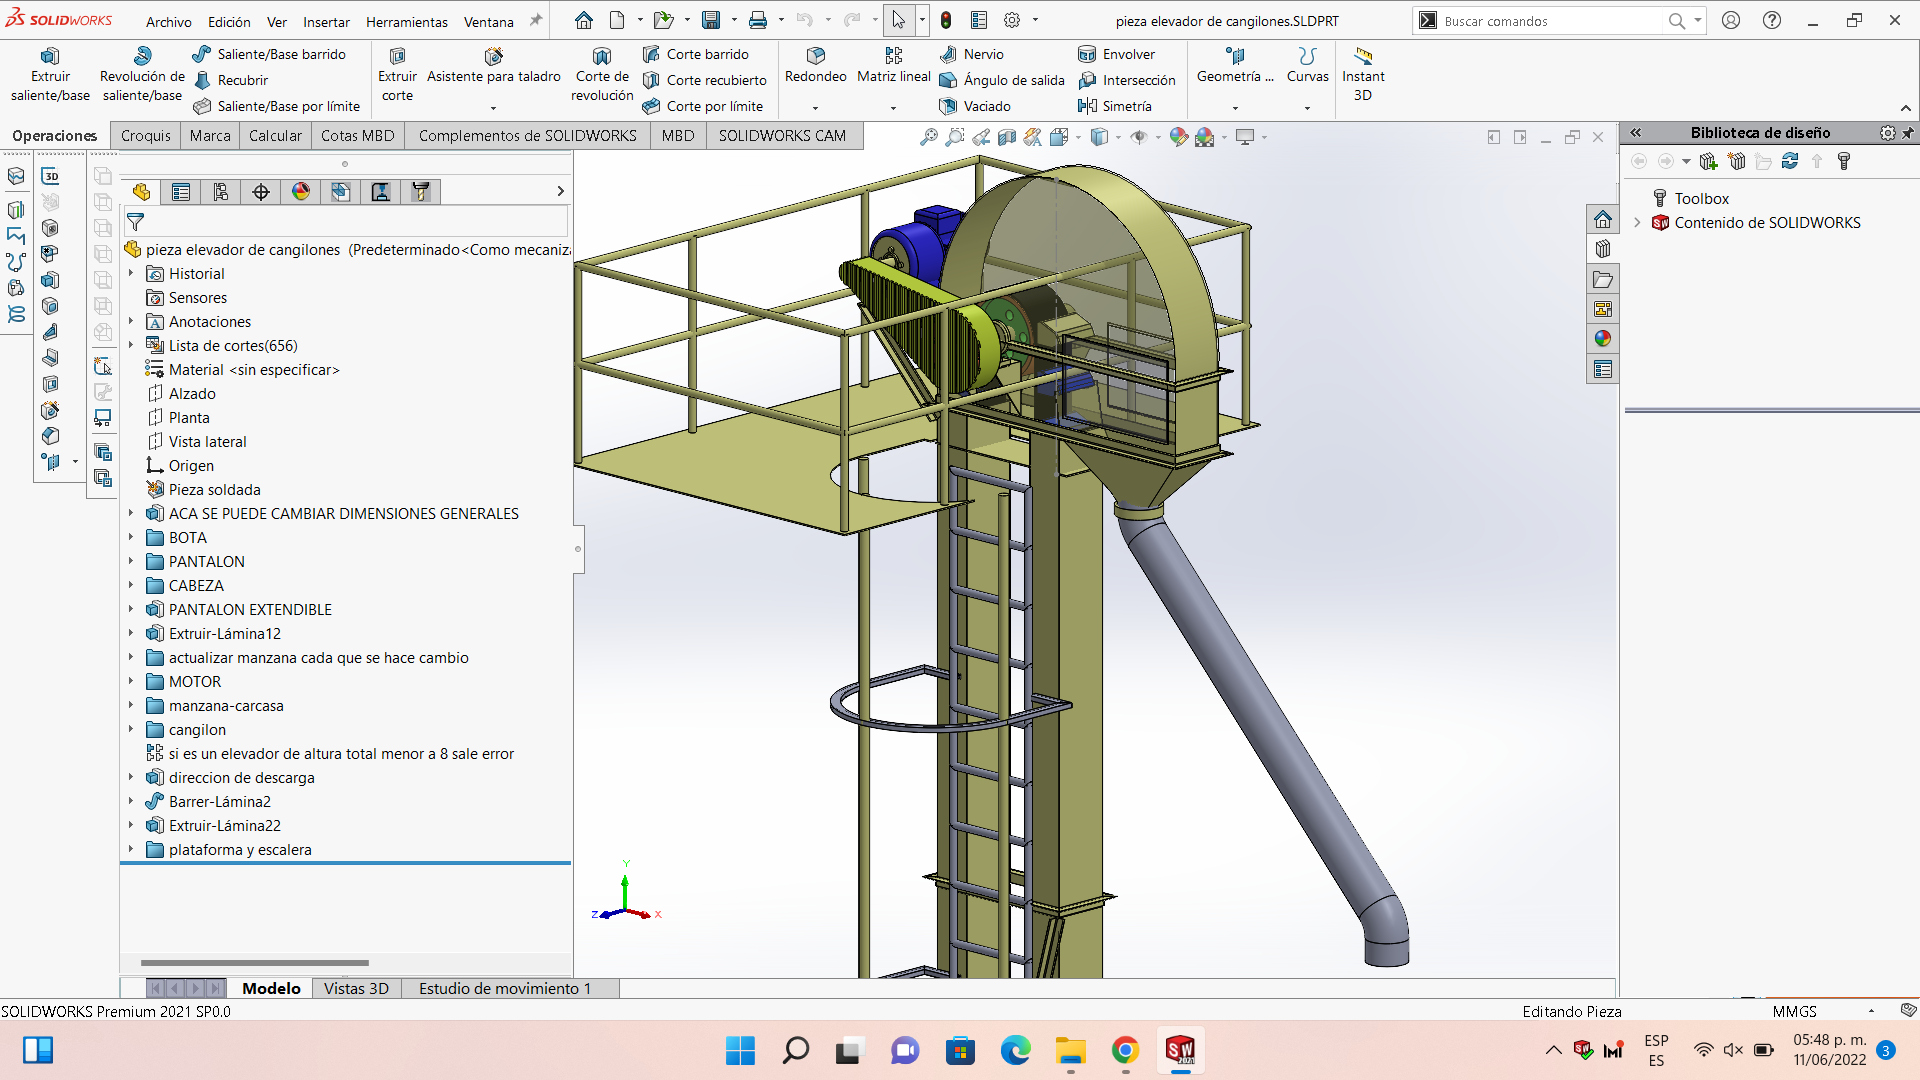Select the Asistente para taladro tool
1920x1080 pixels.
click(x=493, y=56)
